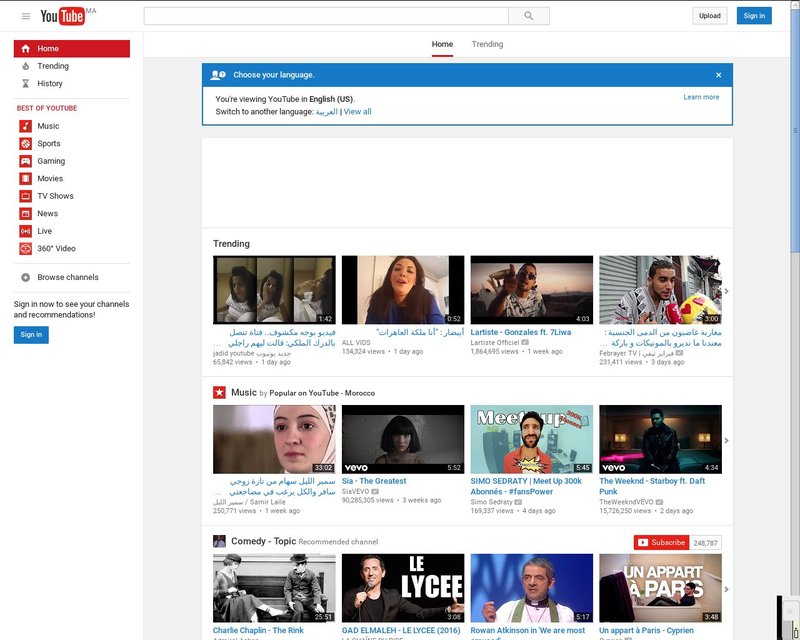Click Sign in button in header
The height and width of the screenshot is (640, 800).
pyautogui.click(x=754, y=16)
